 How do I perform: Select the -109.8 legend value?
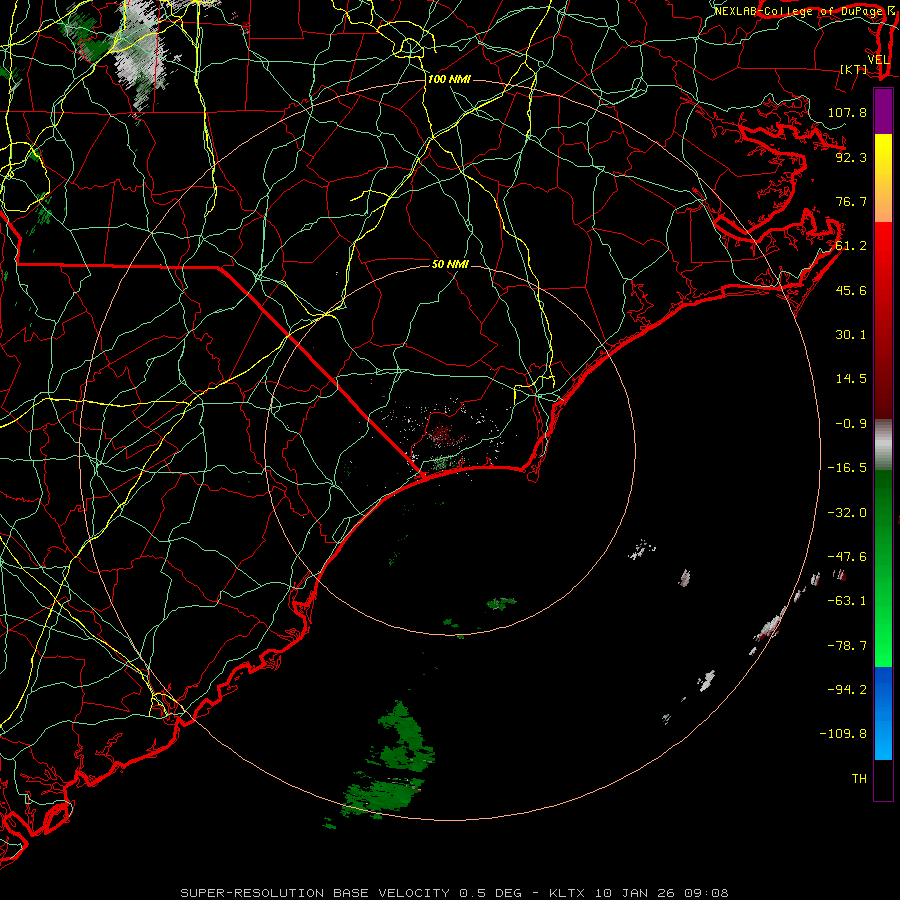(x=843, y=734)
